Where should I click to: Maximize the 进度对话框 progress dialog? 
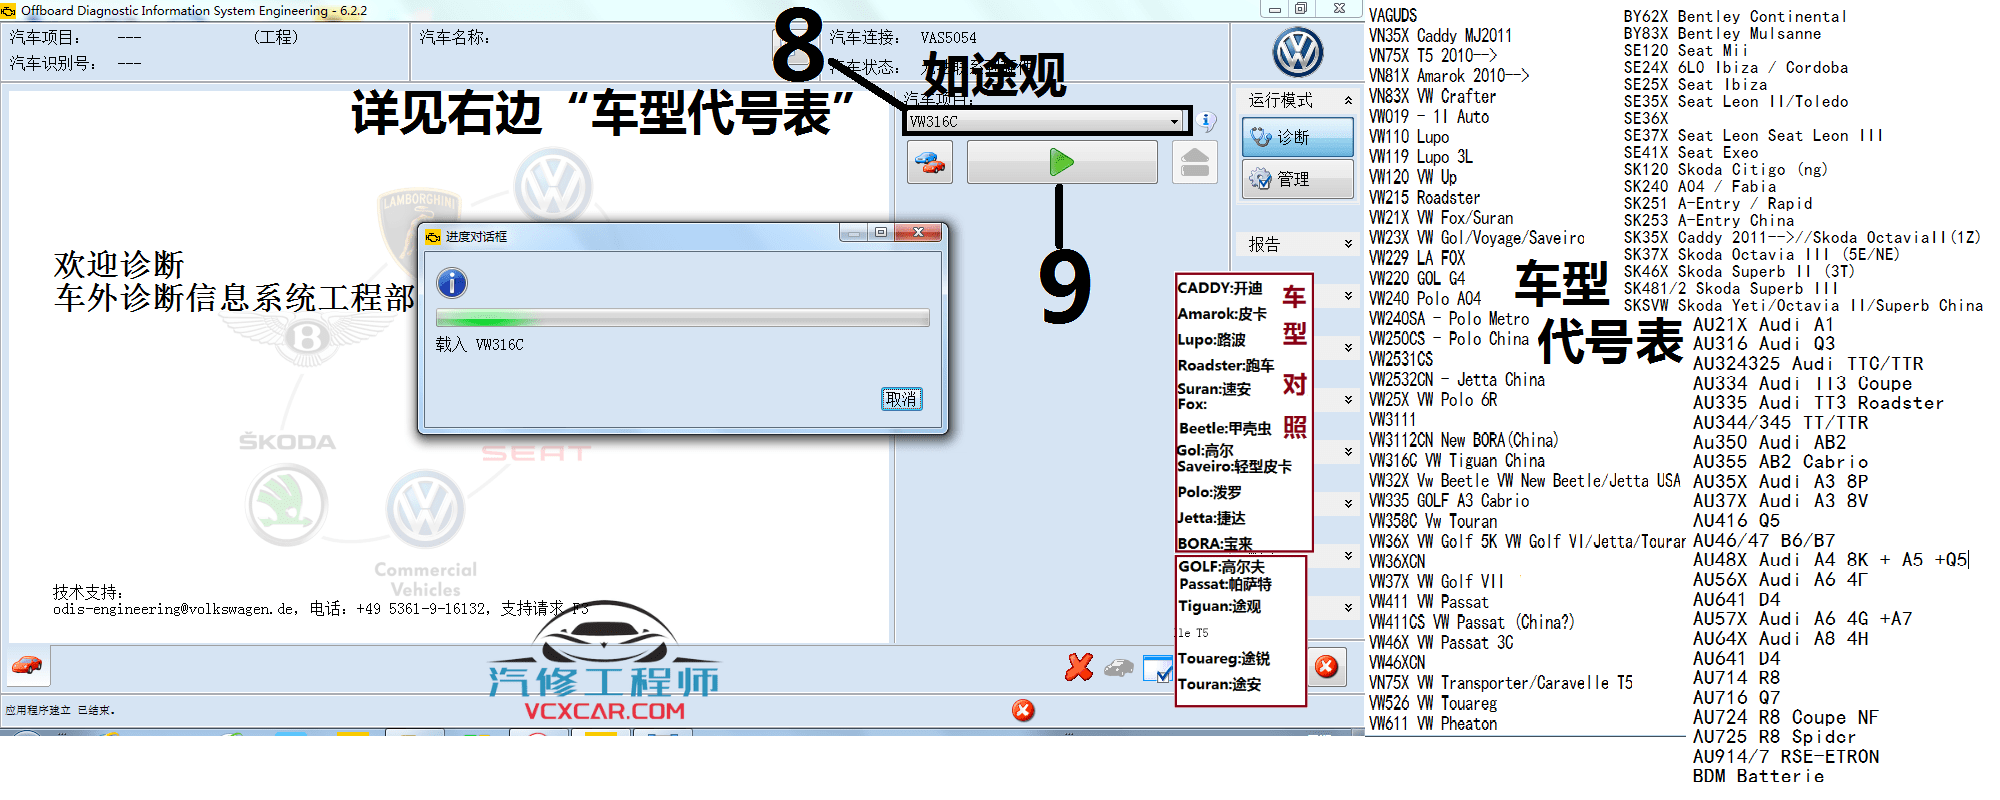pos(881,233)
